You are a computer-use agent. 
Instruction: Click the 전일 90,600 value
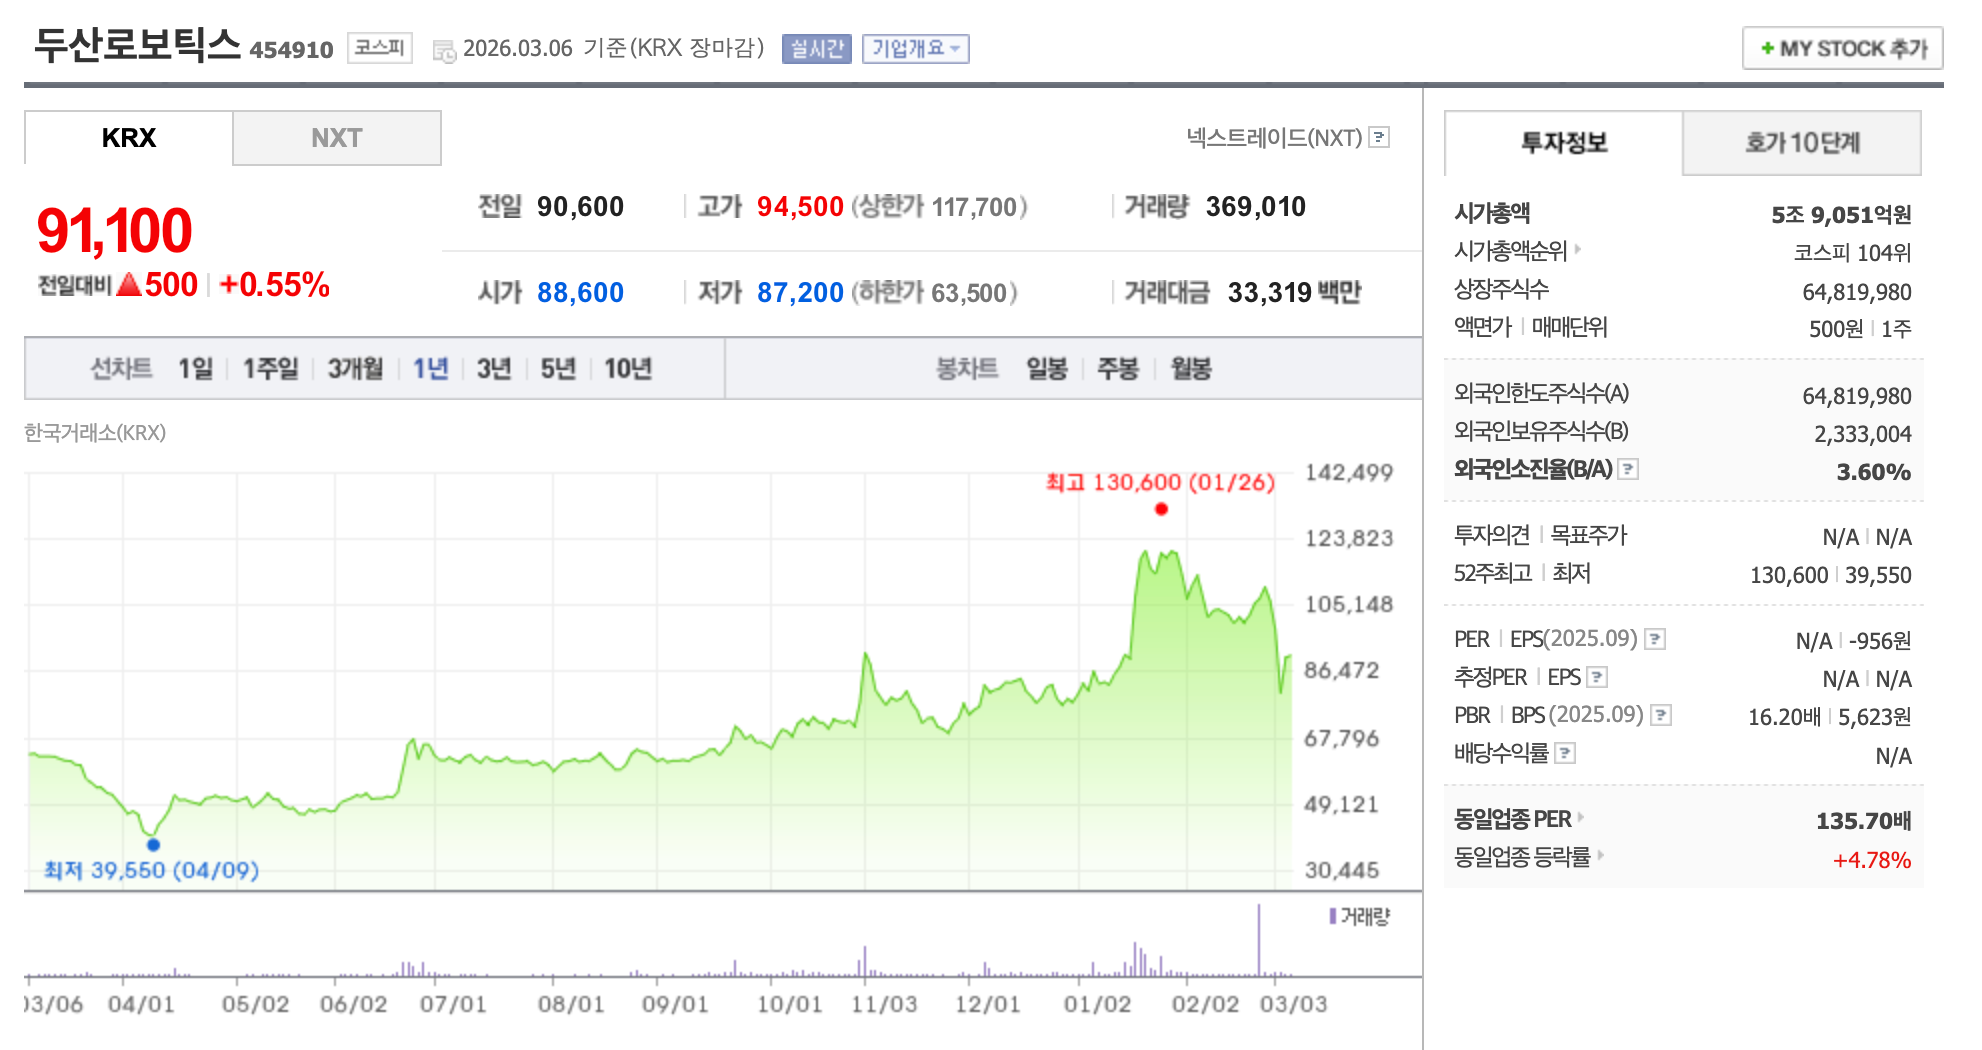(x=580, y=207)
